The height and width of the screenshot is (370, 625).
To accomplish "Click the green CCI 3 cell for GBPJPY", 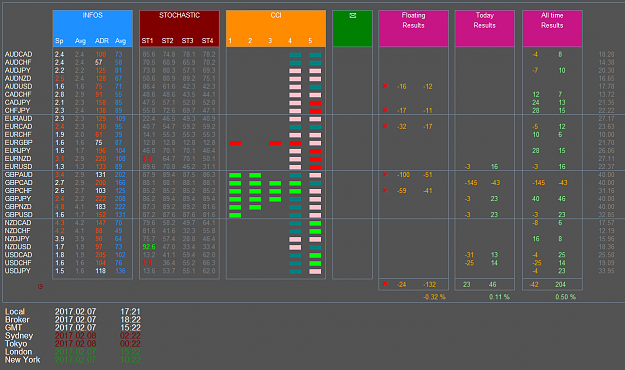I will point(275,199).
